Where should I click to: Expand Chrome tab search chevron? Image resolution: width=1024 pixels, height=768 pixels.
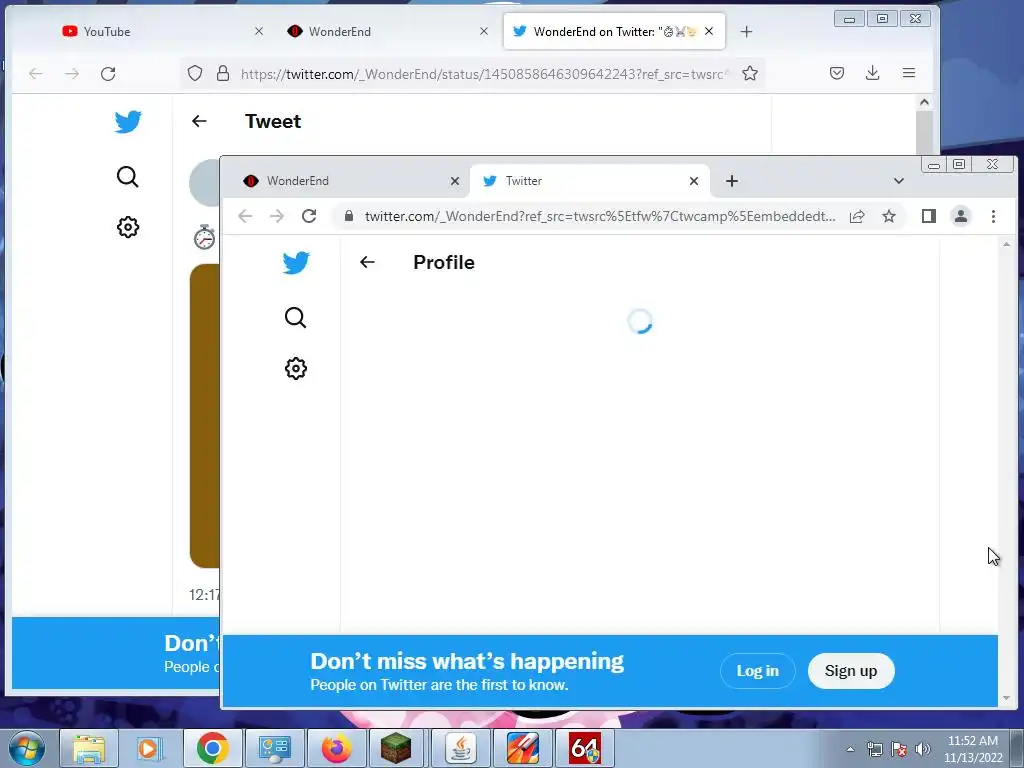tap(899, 181)
